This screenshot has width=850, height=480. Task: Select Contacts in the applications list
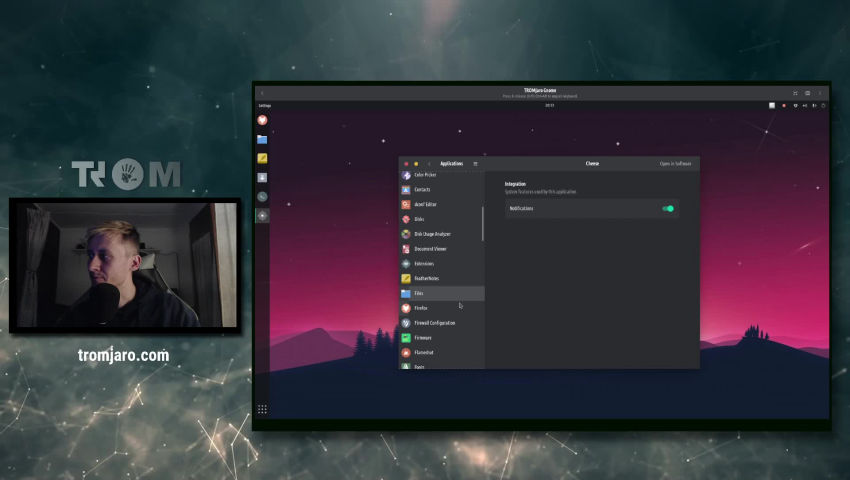[422, 189]
